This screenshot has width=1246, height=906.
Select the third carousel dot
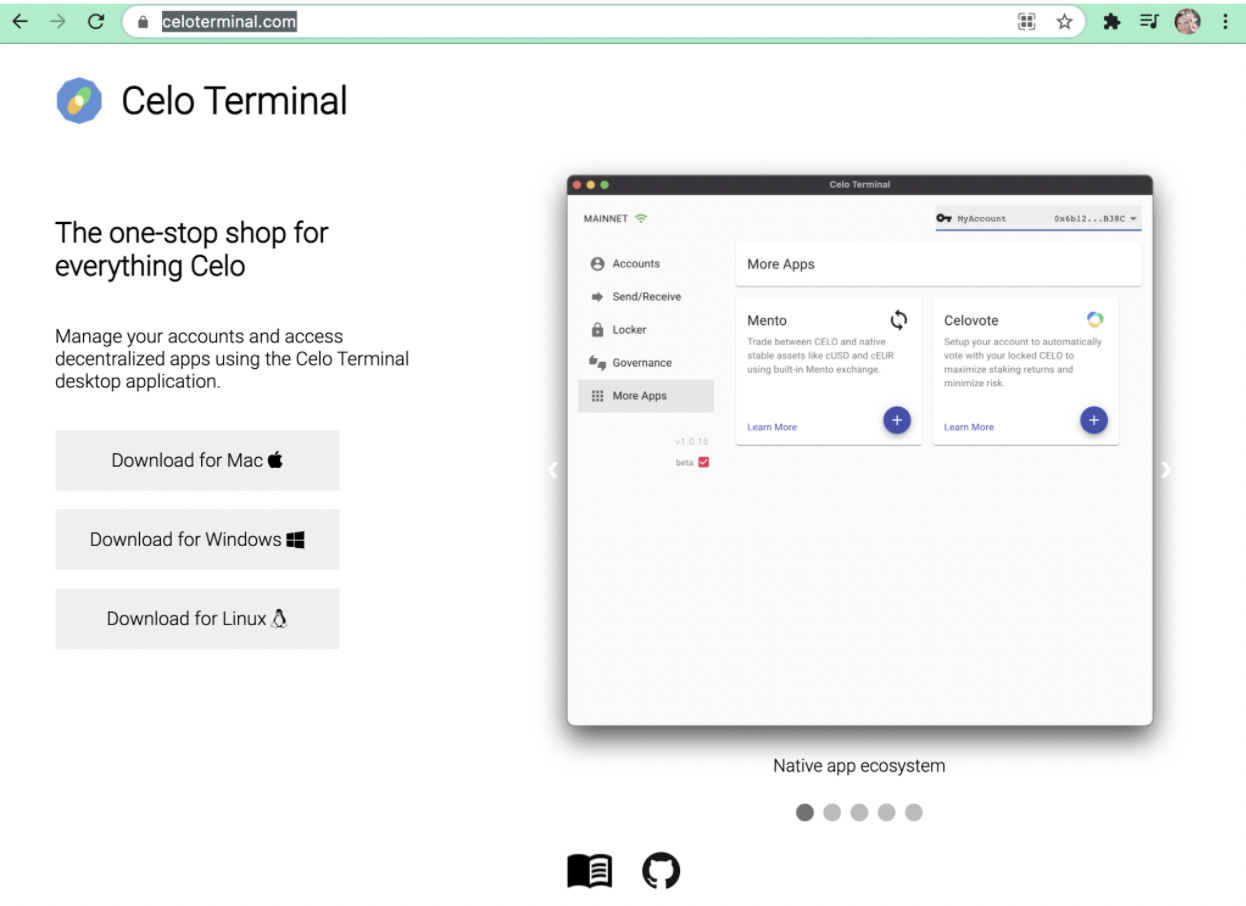pyautogui.click(x=859, y=812)
